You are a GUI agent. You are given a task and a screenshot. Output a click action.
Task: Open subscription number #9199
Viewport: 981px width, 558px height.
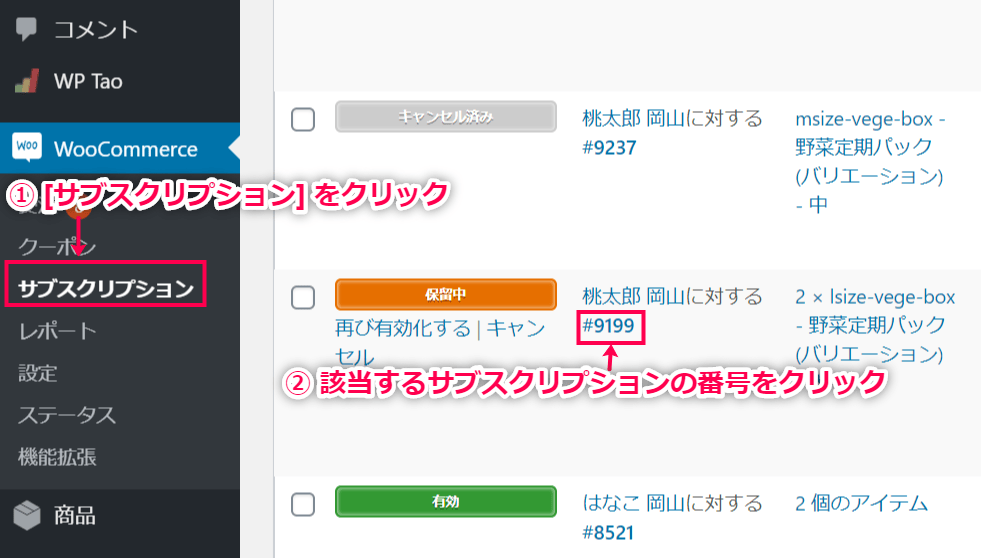click(609, 326)
